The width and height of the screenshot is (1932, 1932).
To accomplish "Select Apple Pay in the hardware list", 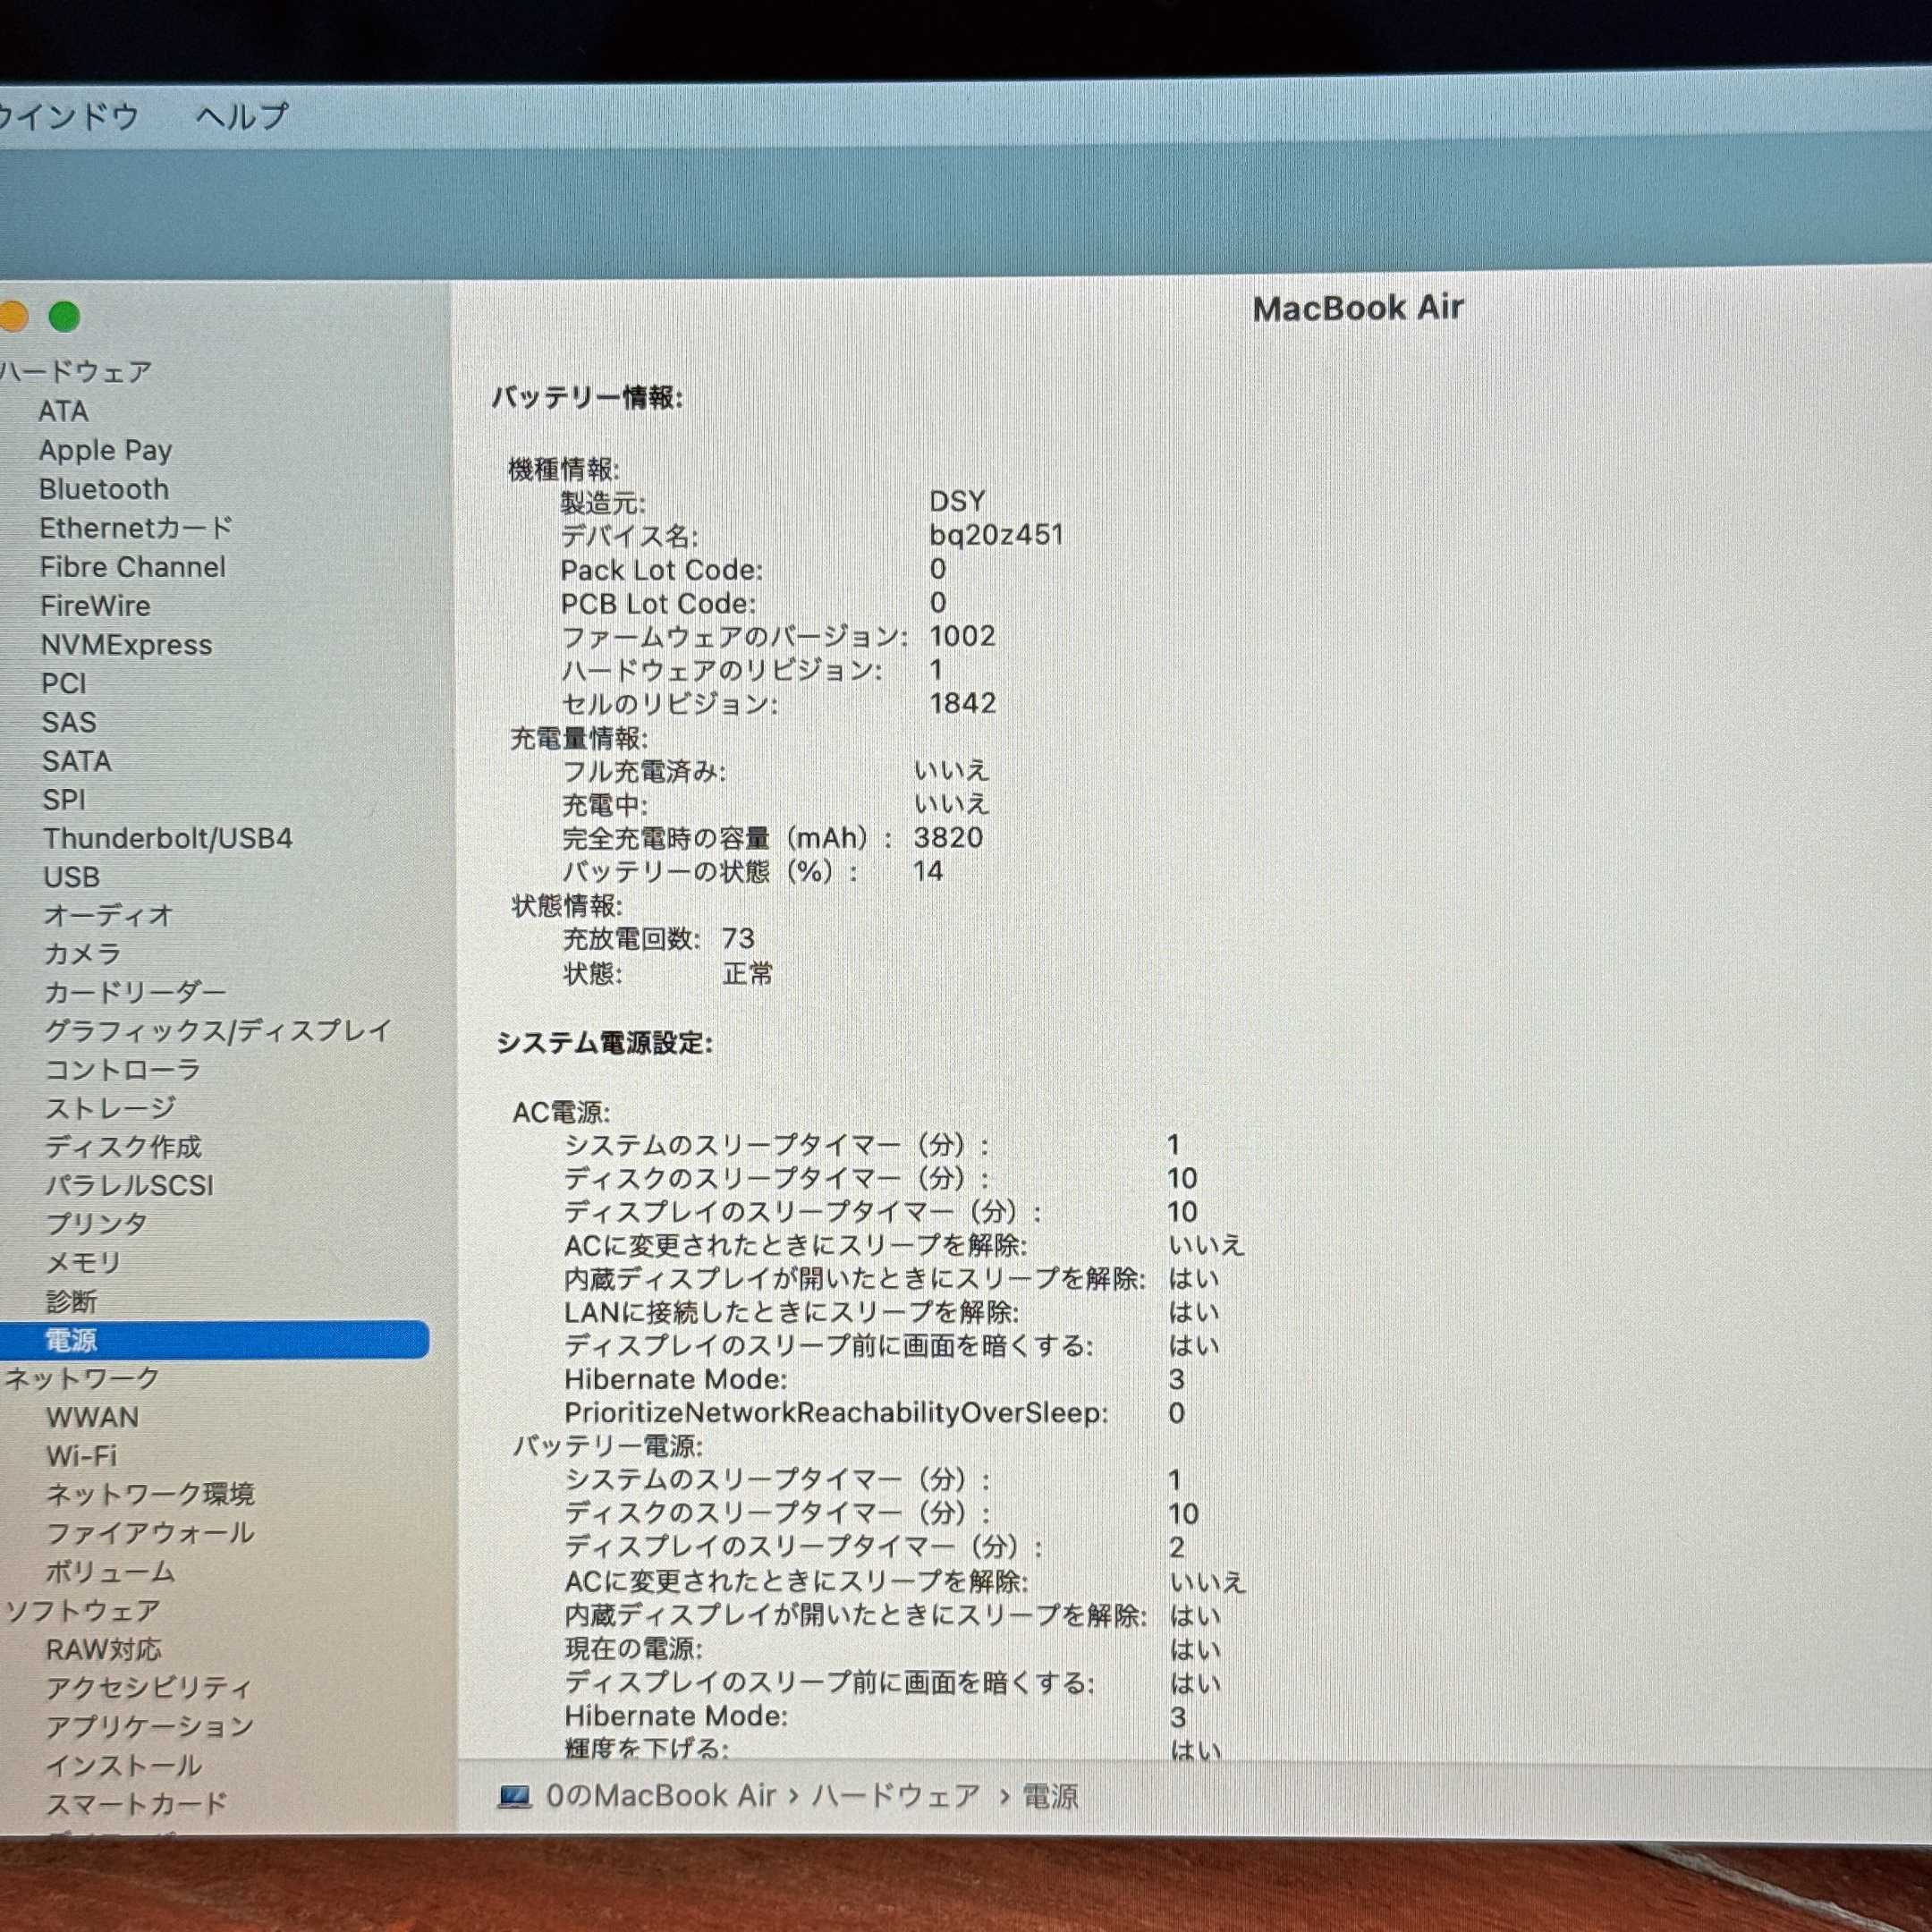I will (105, 450).
